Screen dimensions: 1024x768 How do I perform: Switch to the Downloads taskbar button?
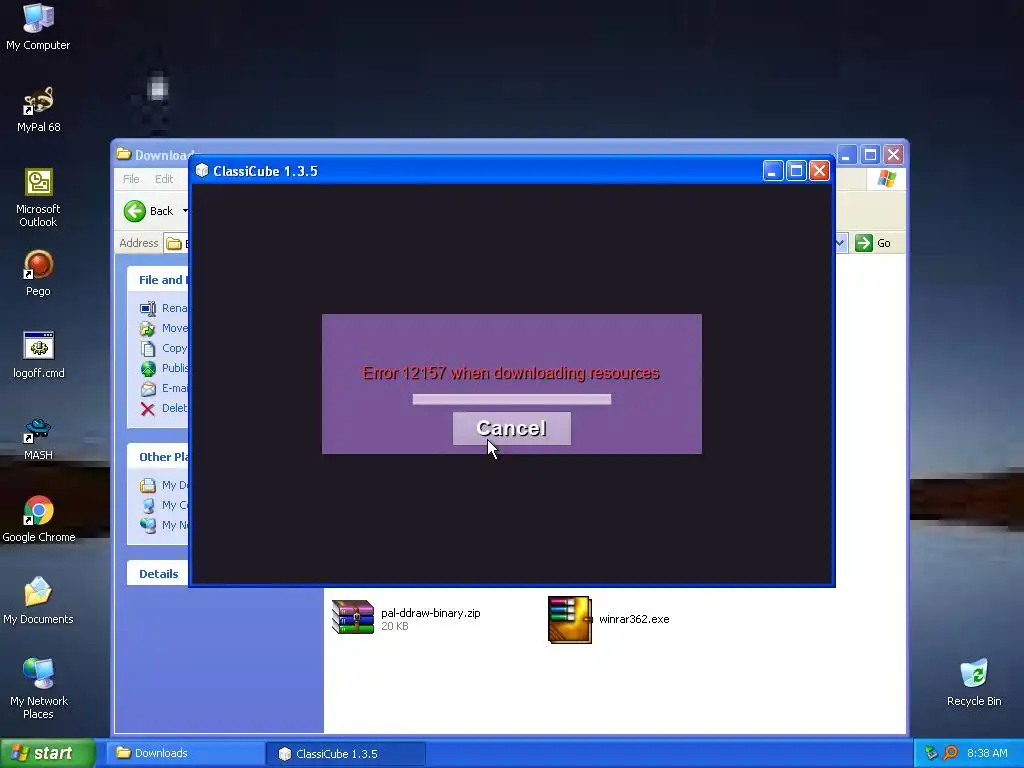click(185, 753)
